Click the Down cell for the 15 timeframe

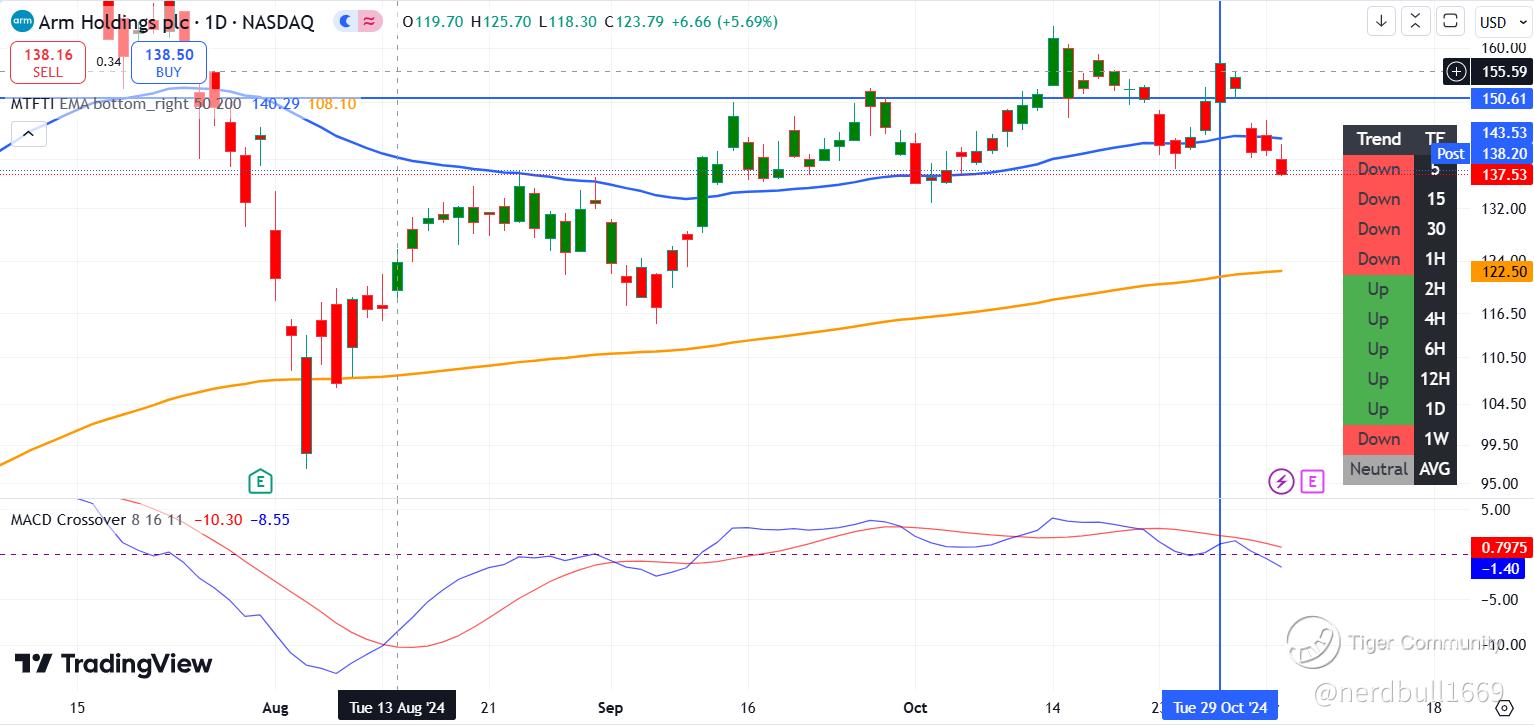pos(1379,199)
